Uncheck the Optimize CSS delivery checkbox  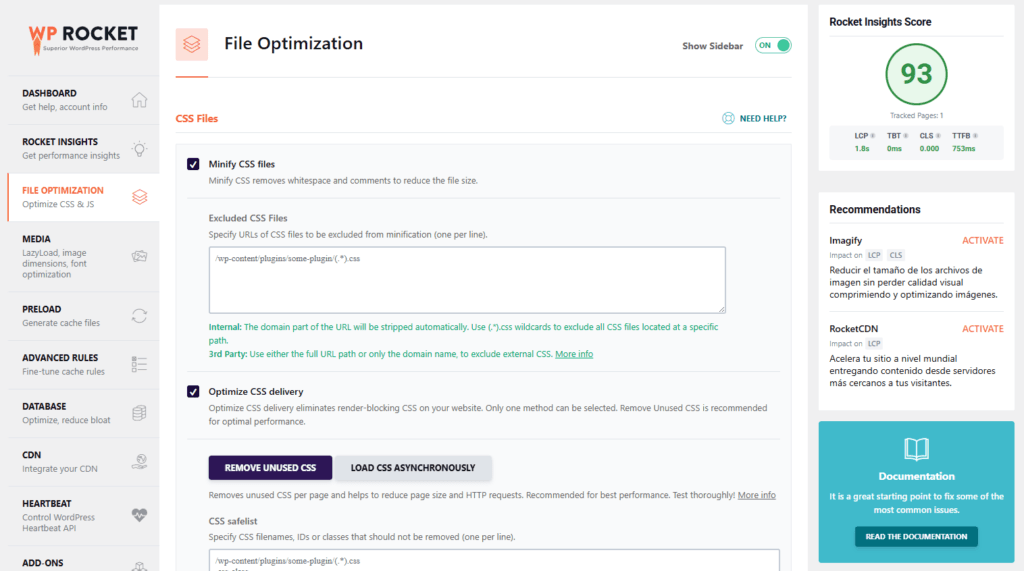193,391
